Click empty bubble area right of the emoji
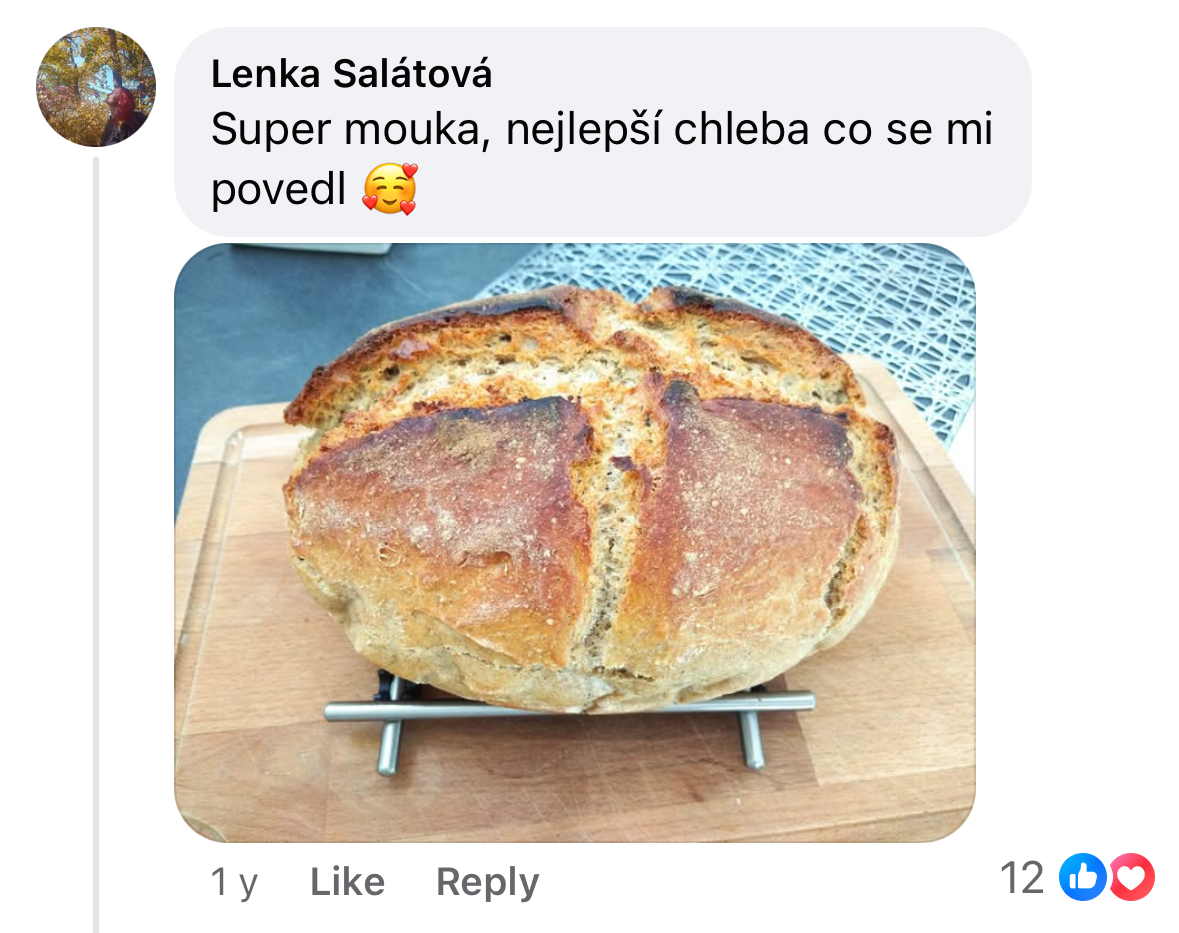Screen dimensions: 1179x933 (x=714, y=189)
